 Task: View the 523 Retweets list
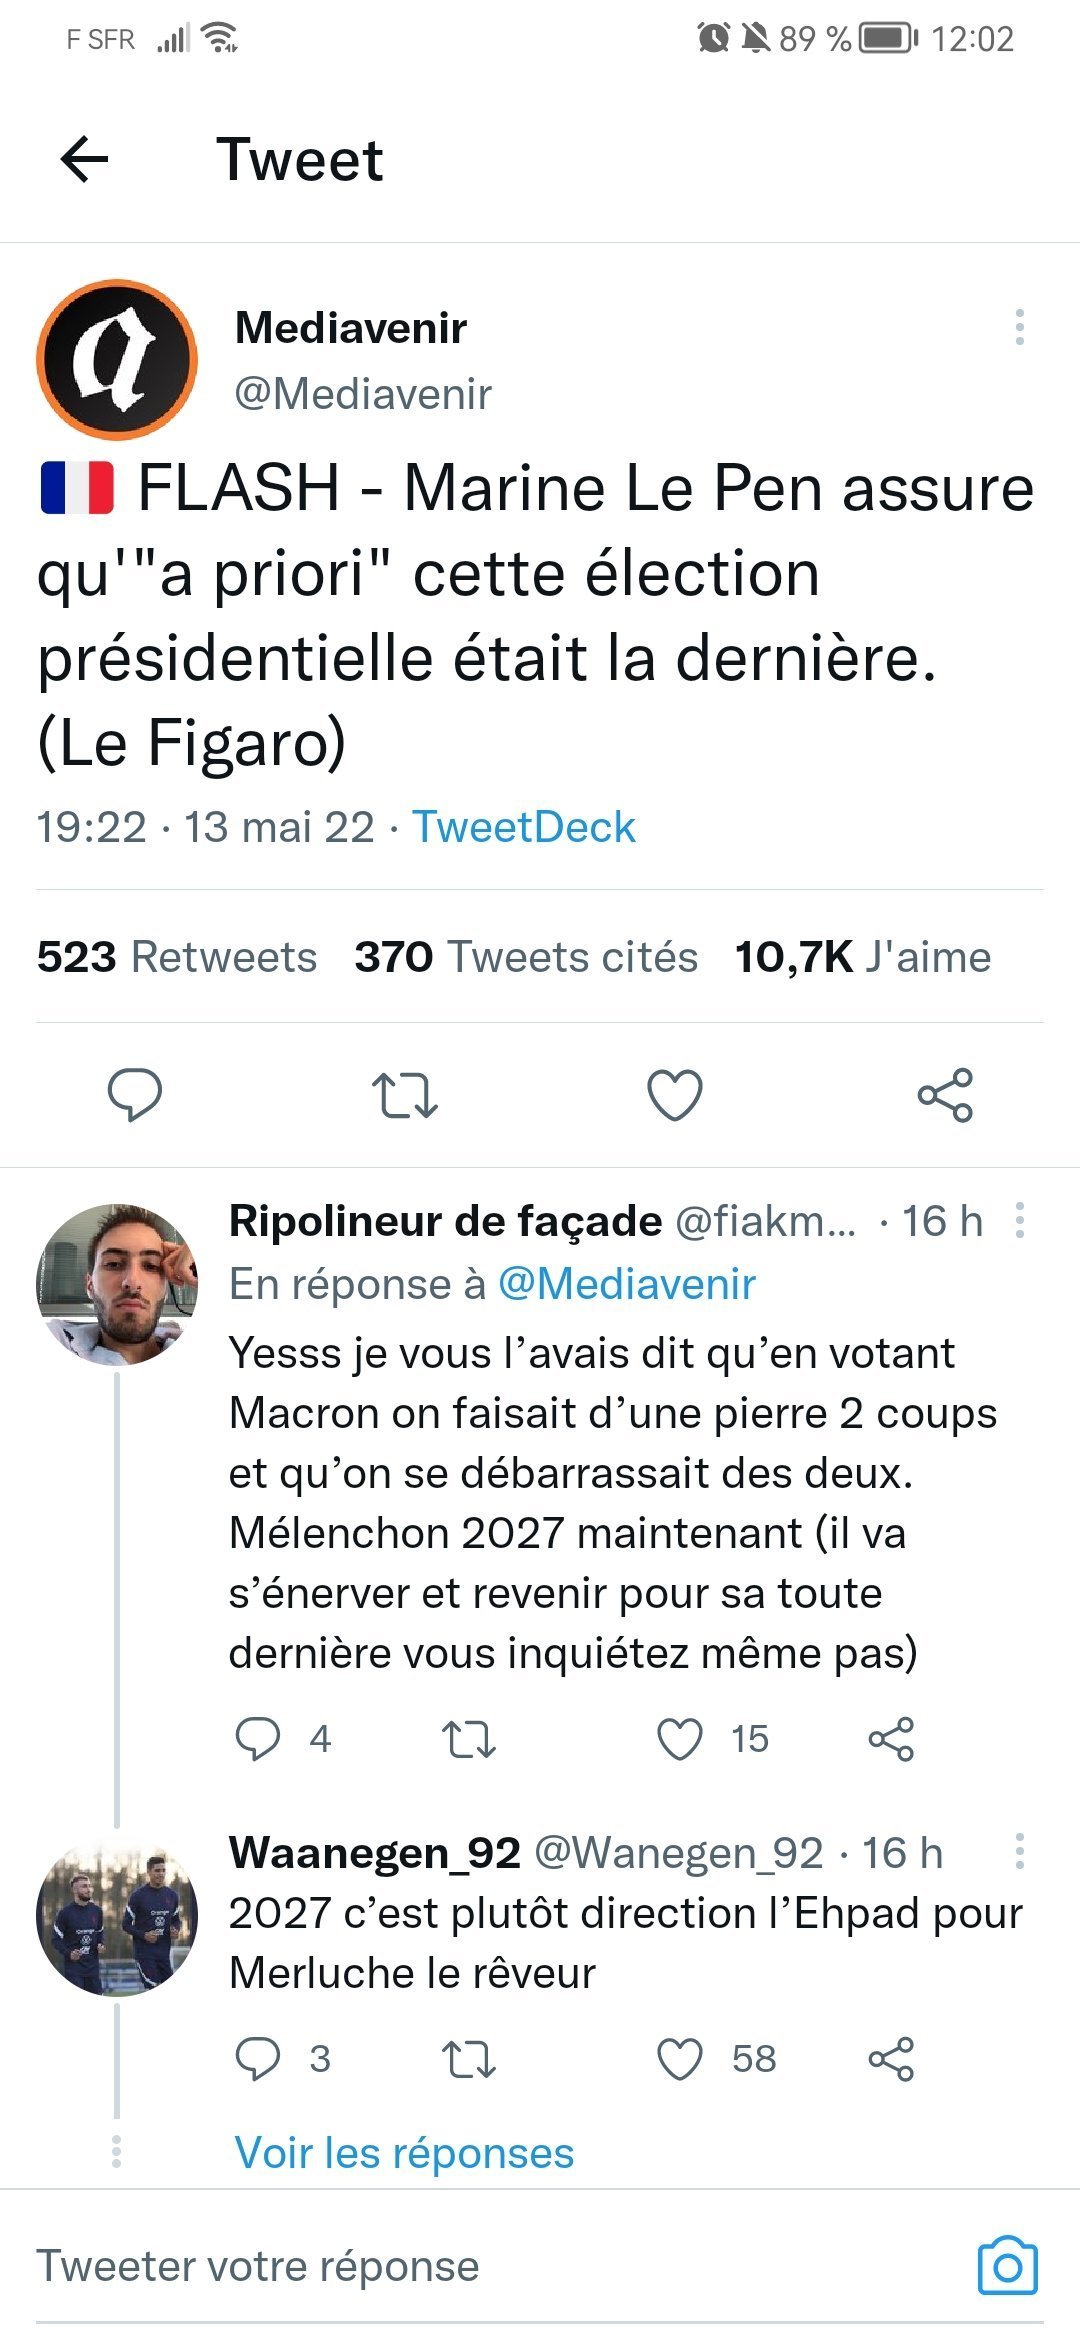pos(177,957)
